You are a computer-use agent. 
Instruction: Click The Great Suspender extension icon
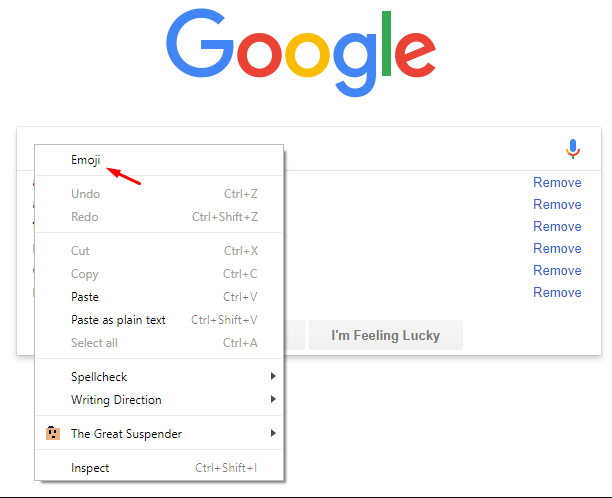pos(53,434)
